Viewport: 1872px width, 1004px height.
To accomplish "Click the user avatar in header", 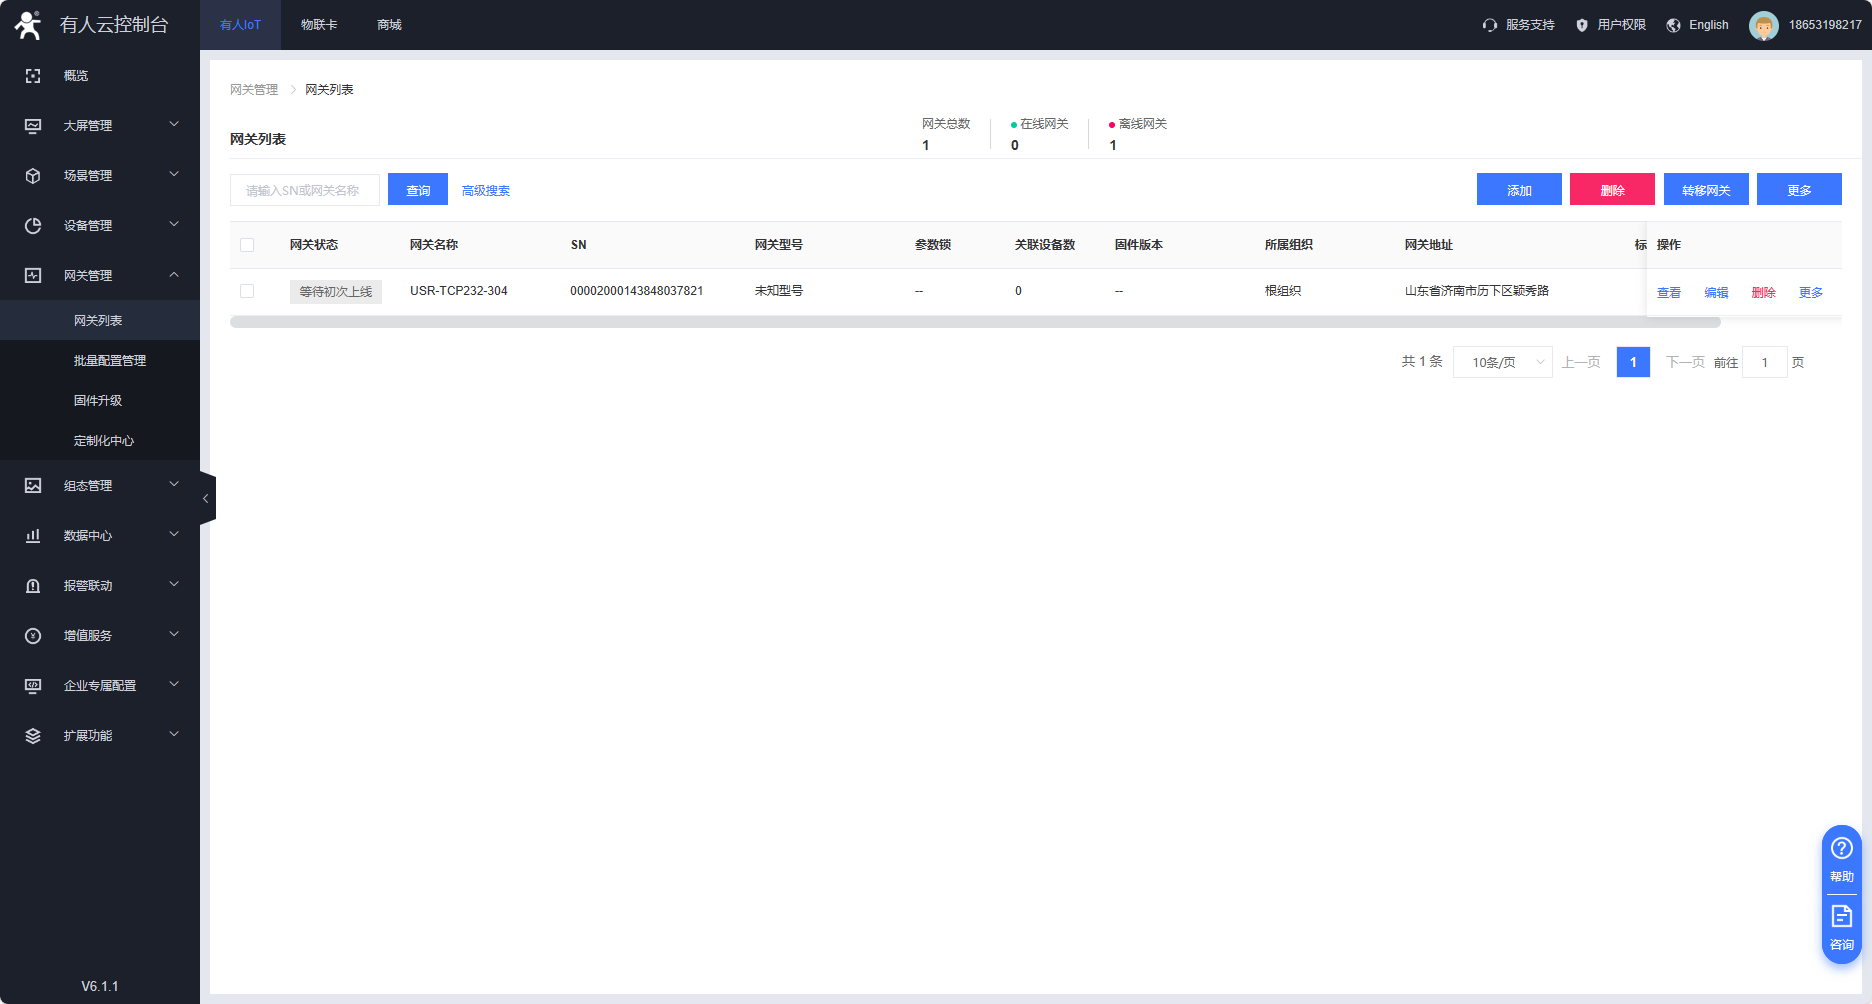I will tap(1763, 25).
